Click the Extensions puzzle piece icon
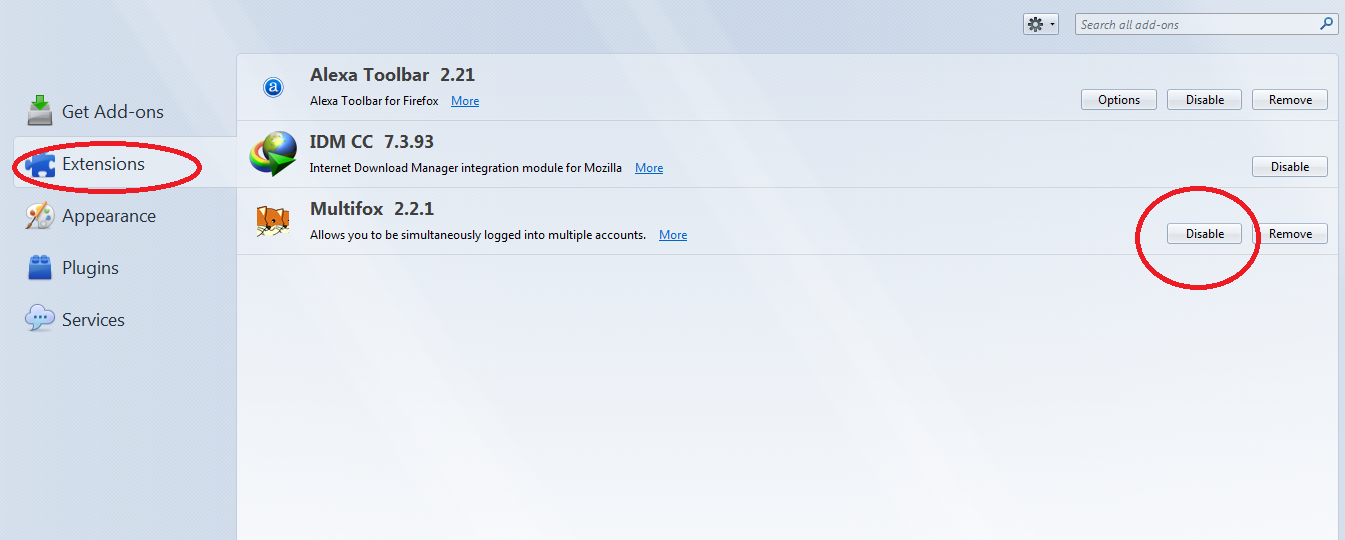The image size is (1345, 540). click(40, 164)
